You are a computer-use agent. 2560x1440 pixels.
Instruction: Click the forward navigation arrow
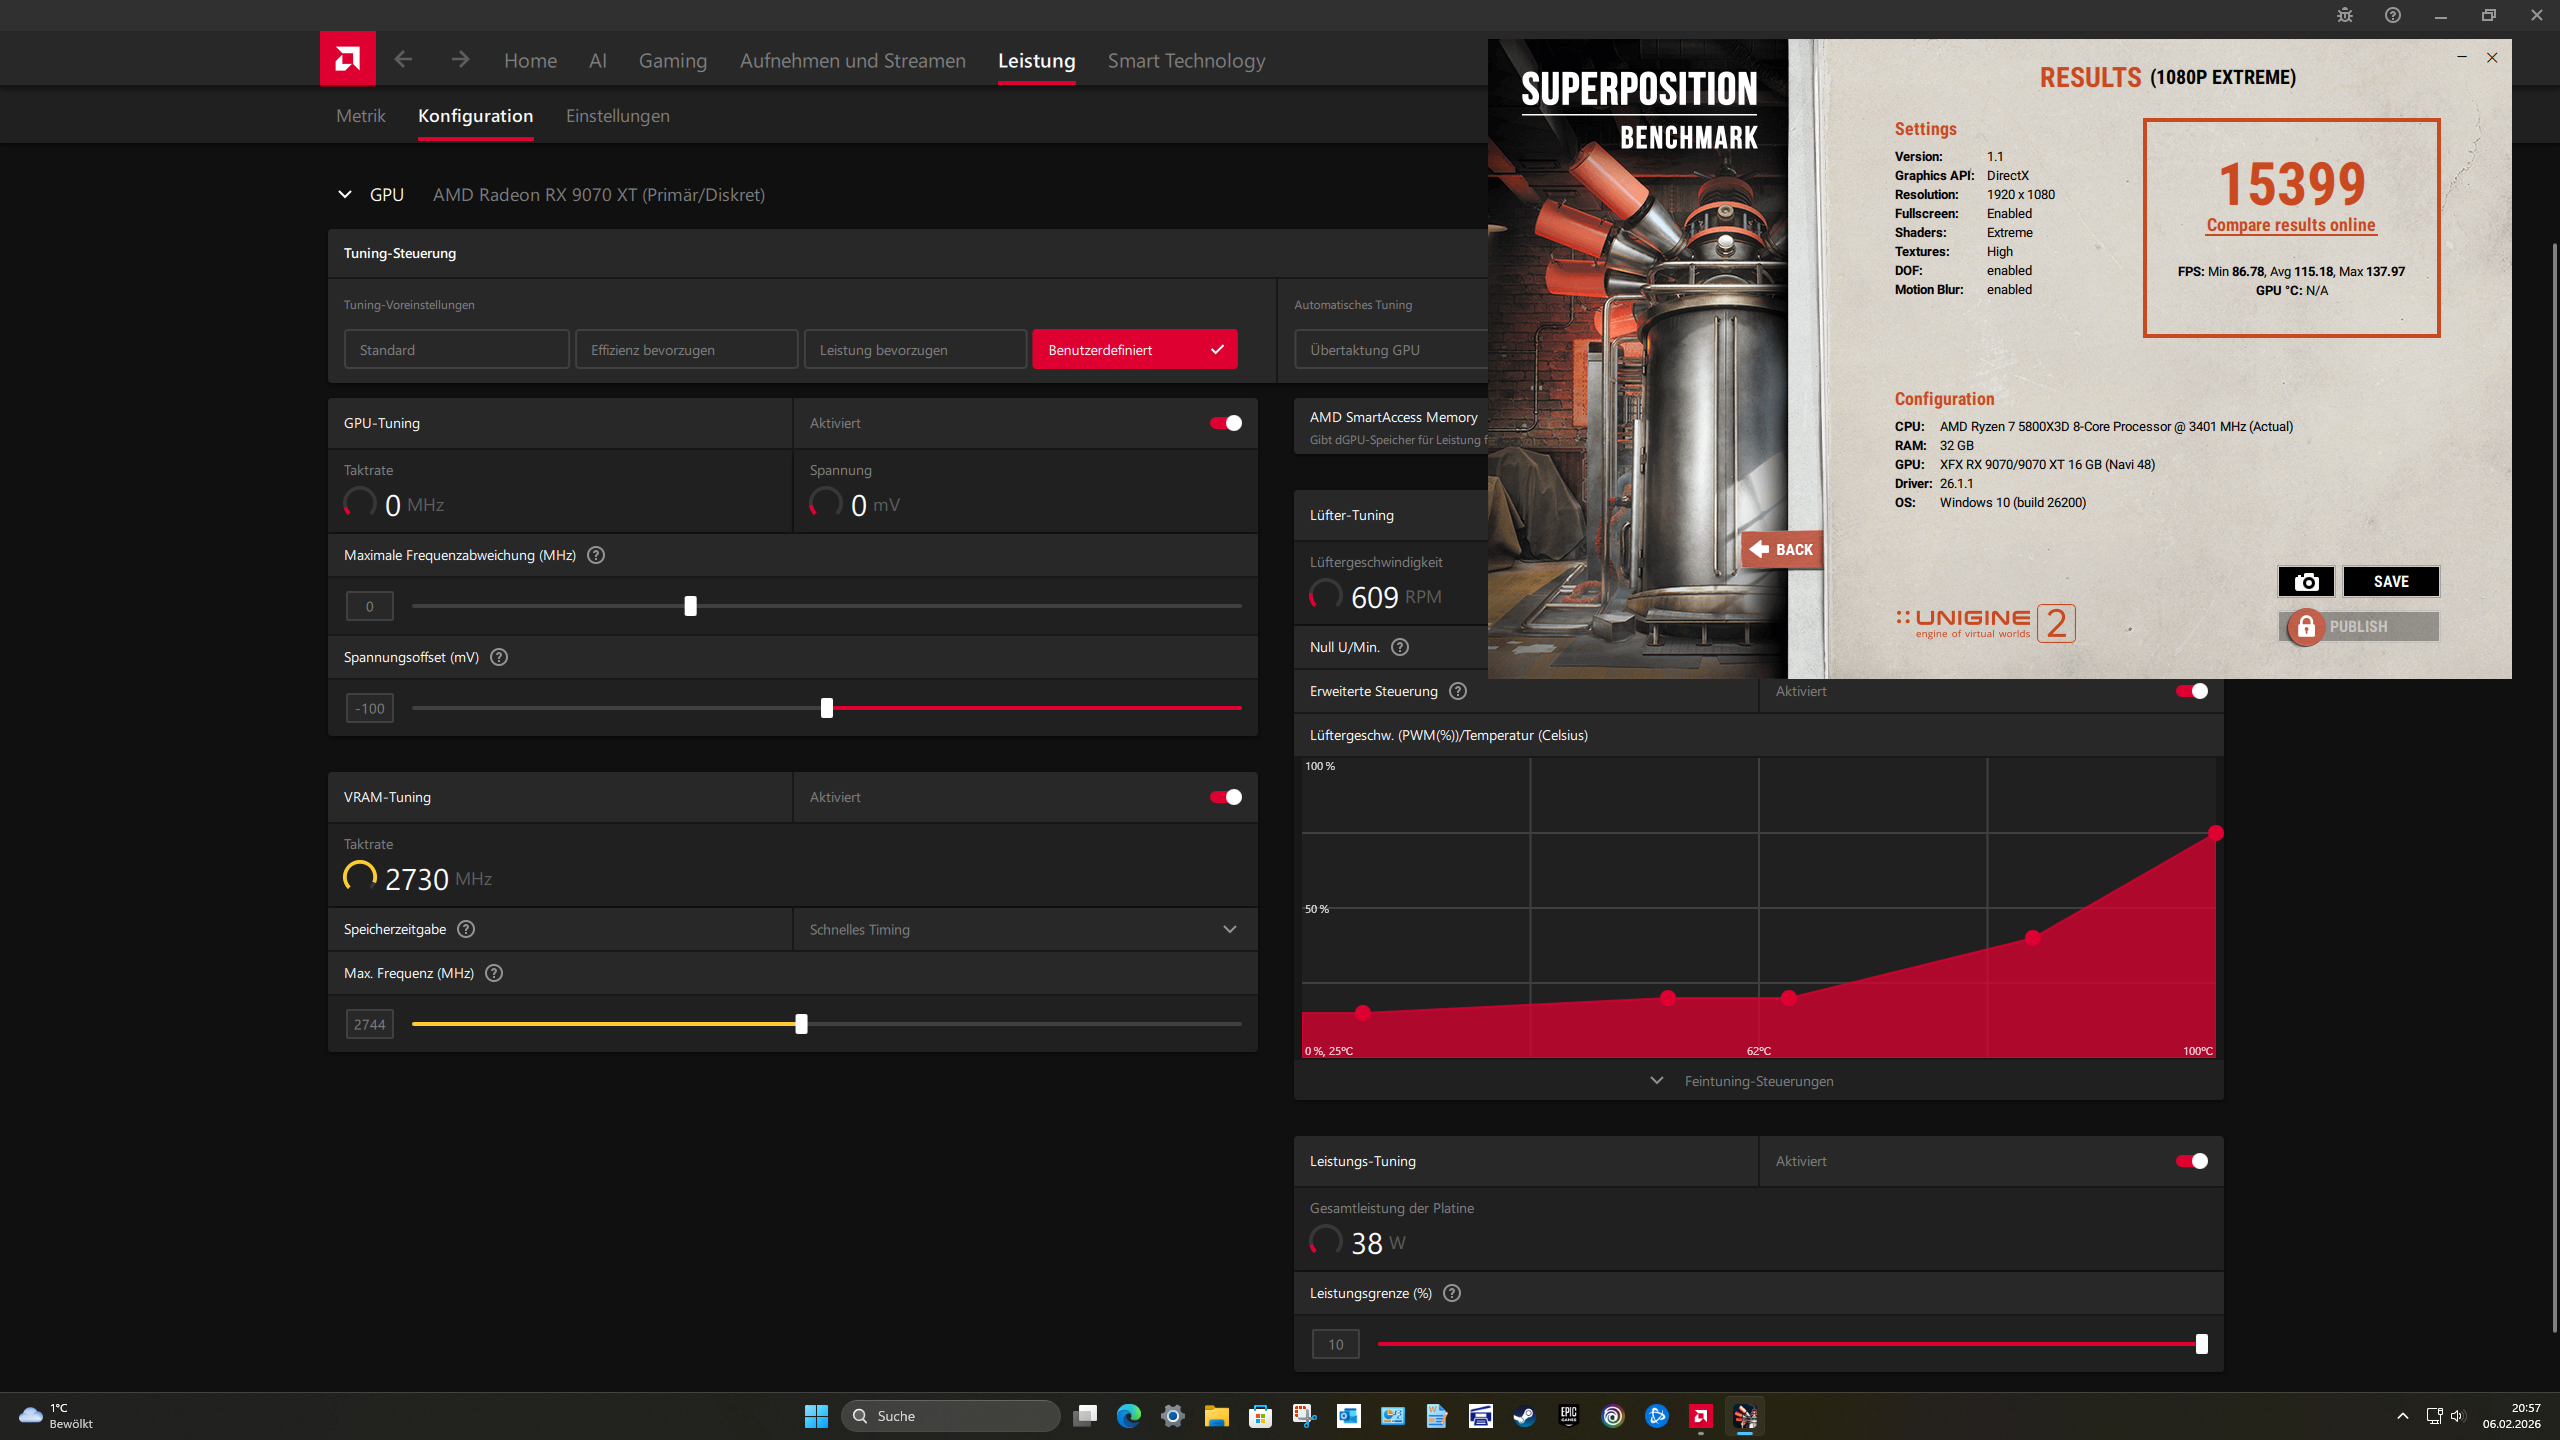point(460,60)
